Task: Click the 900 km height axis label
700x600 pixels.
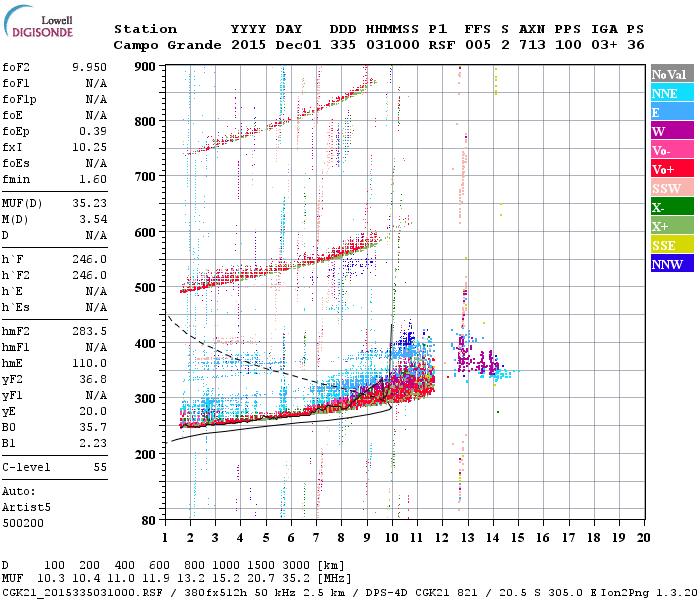Action: click(145, 67)
